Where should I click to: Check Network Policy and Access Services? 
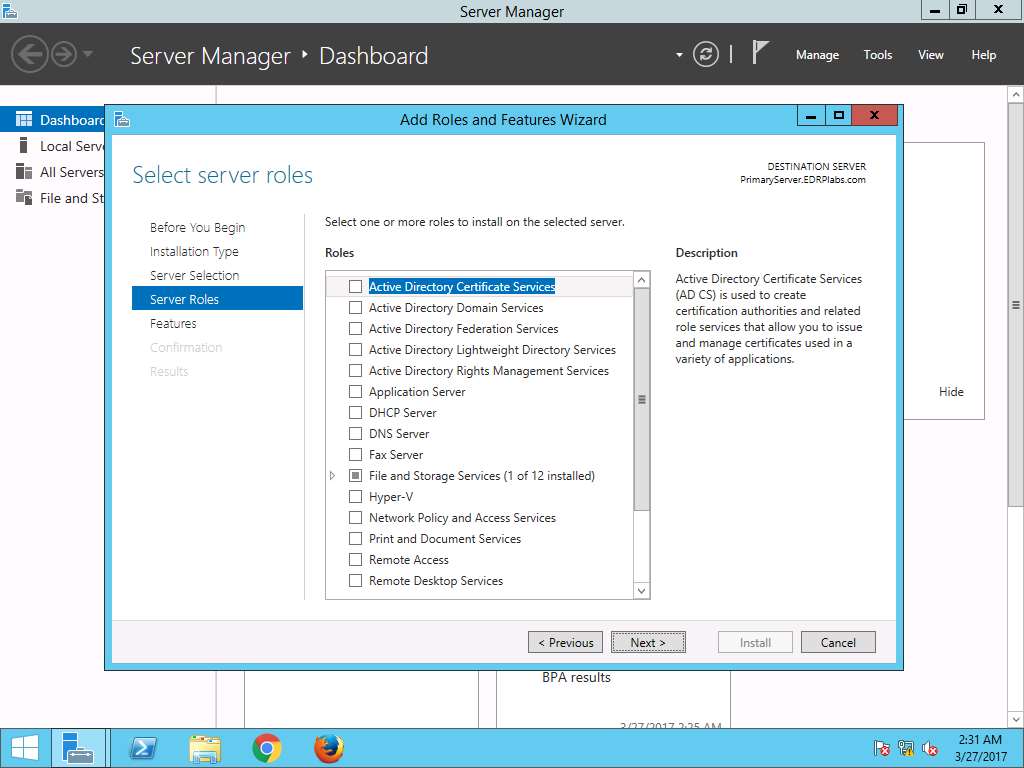point(355,517)
